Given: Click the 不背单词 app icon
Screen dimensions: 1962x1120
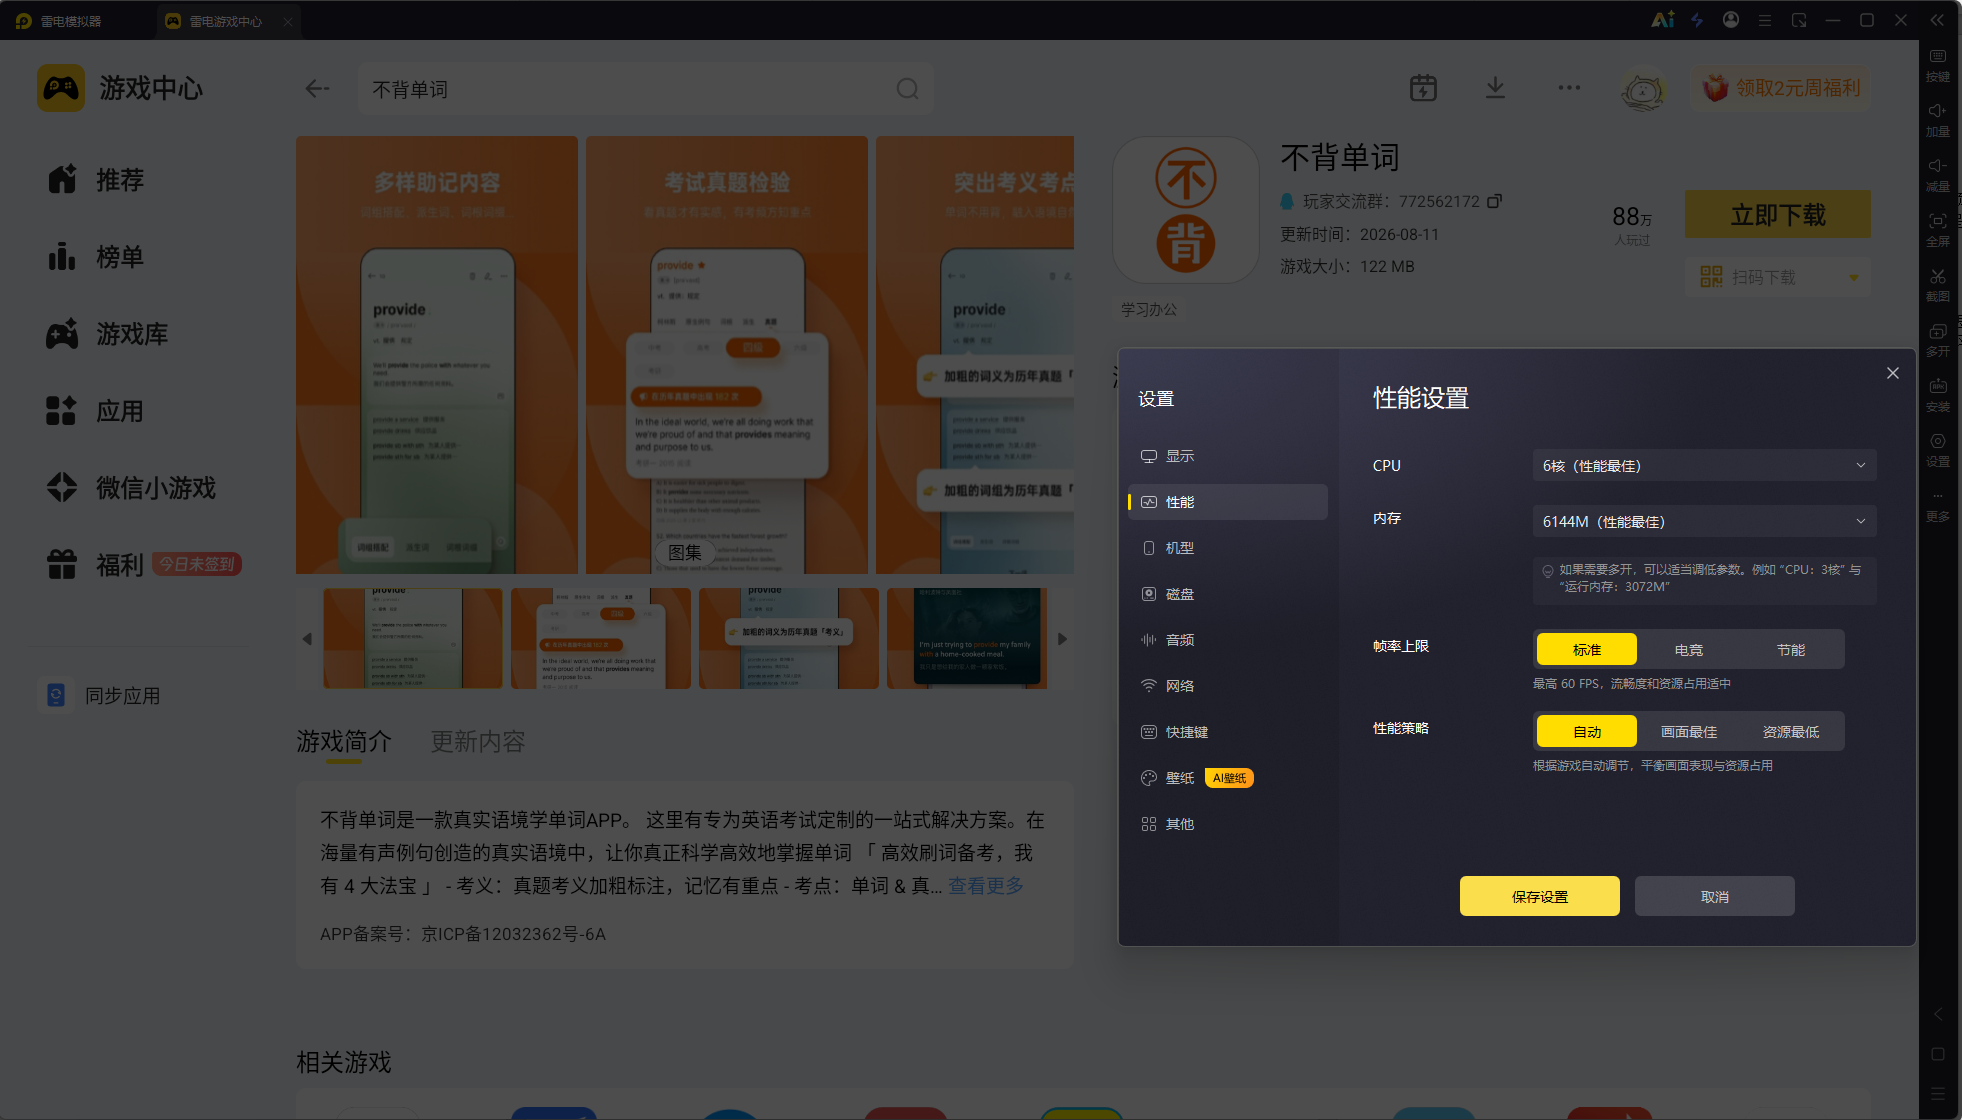Looking at the screenshot, I should point(1186,210).
